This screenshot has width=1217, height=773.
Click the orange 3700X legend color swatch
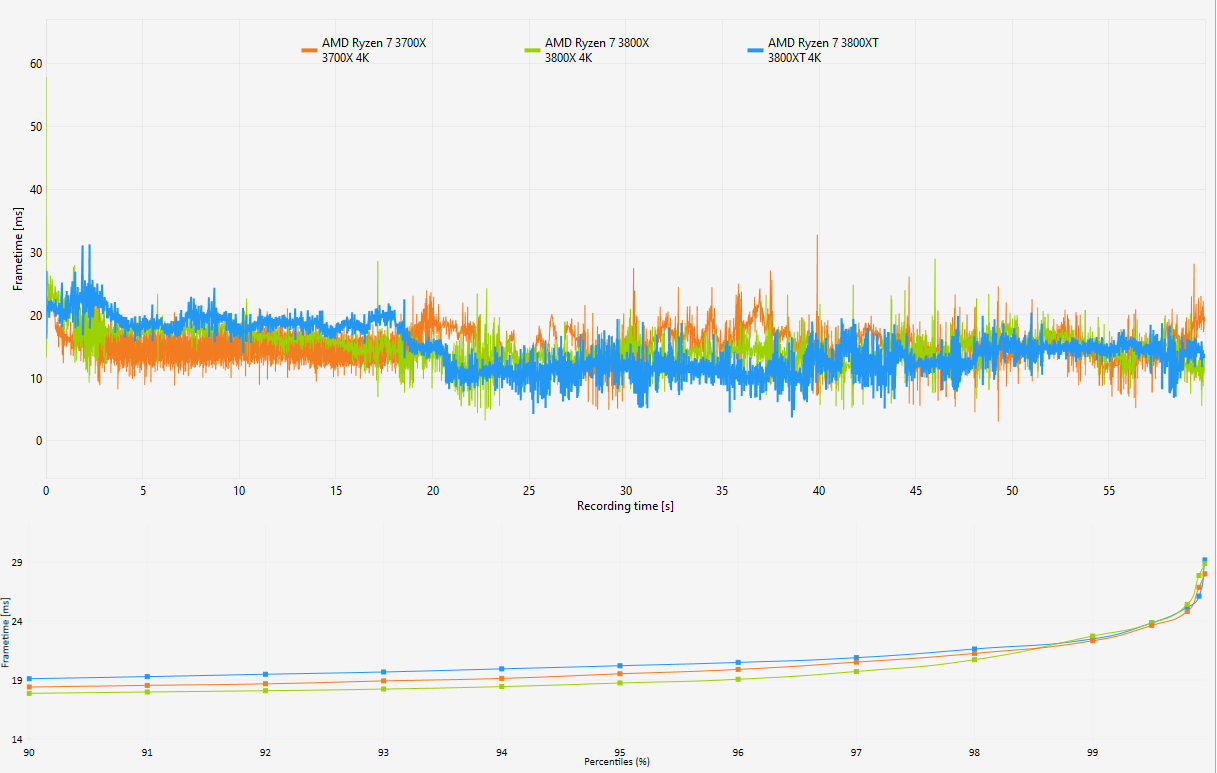[309, 50]
